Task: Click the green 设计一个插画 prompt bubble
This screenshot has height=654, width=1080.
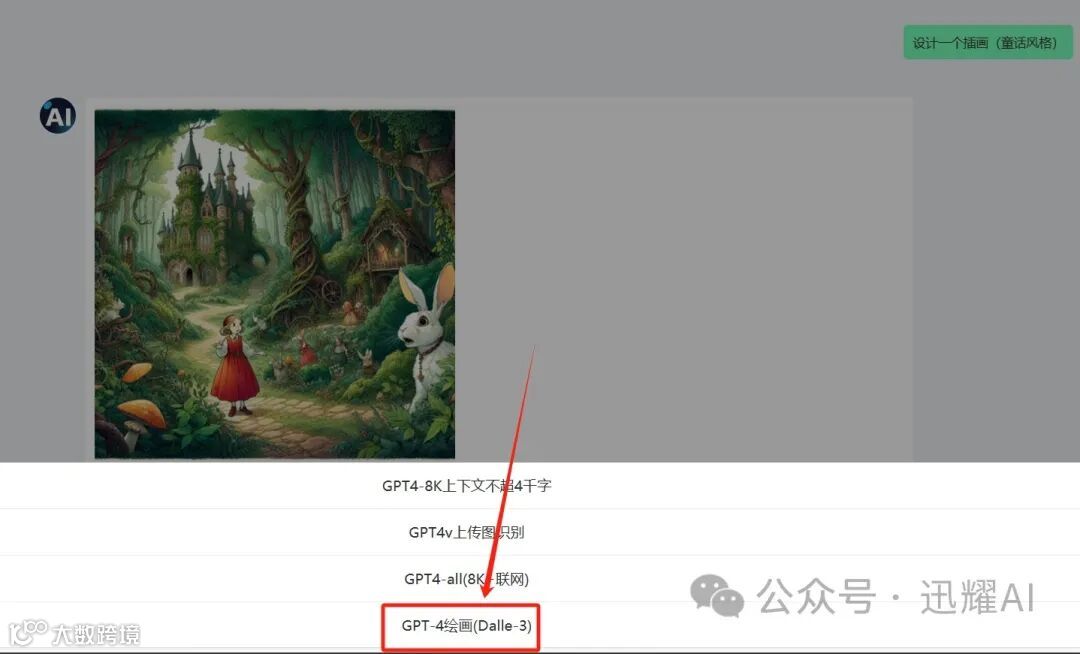Action: tap(988, 43)
